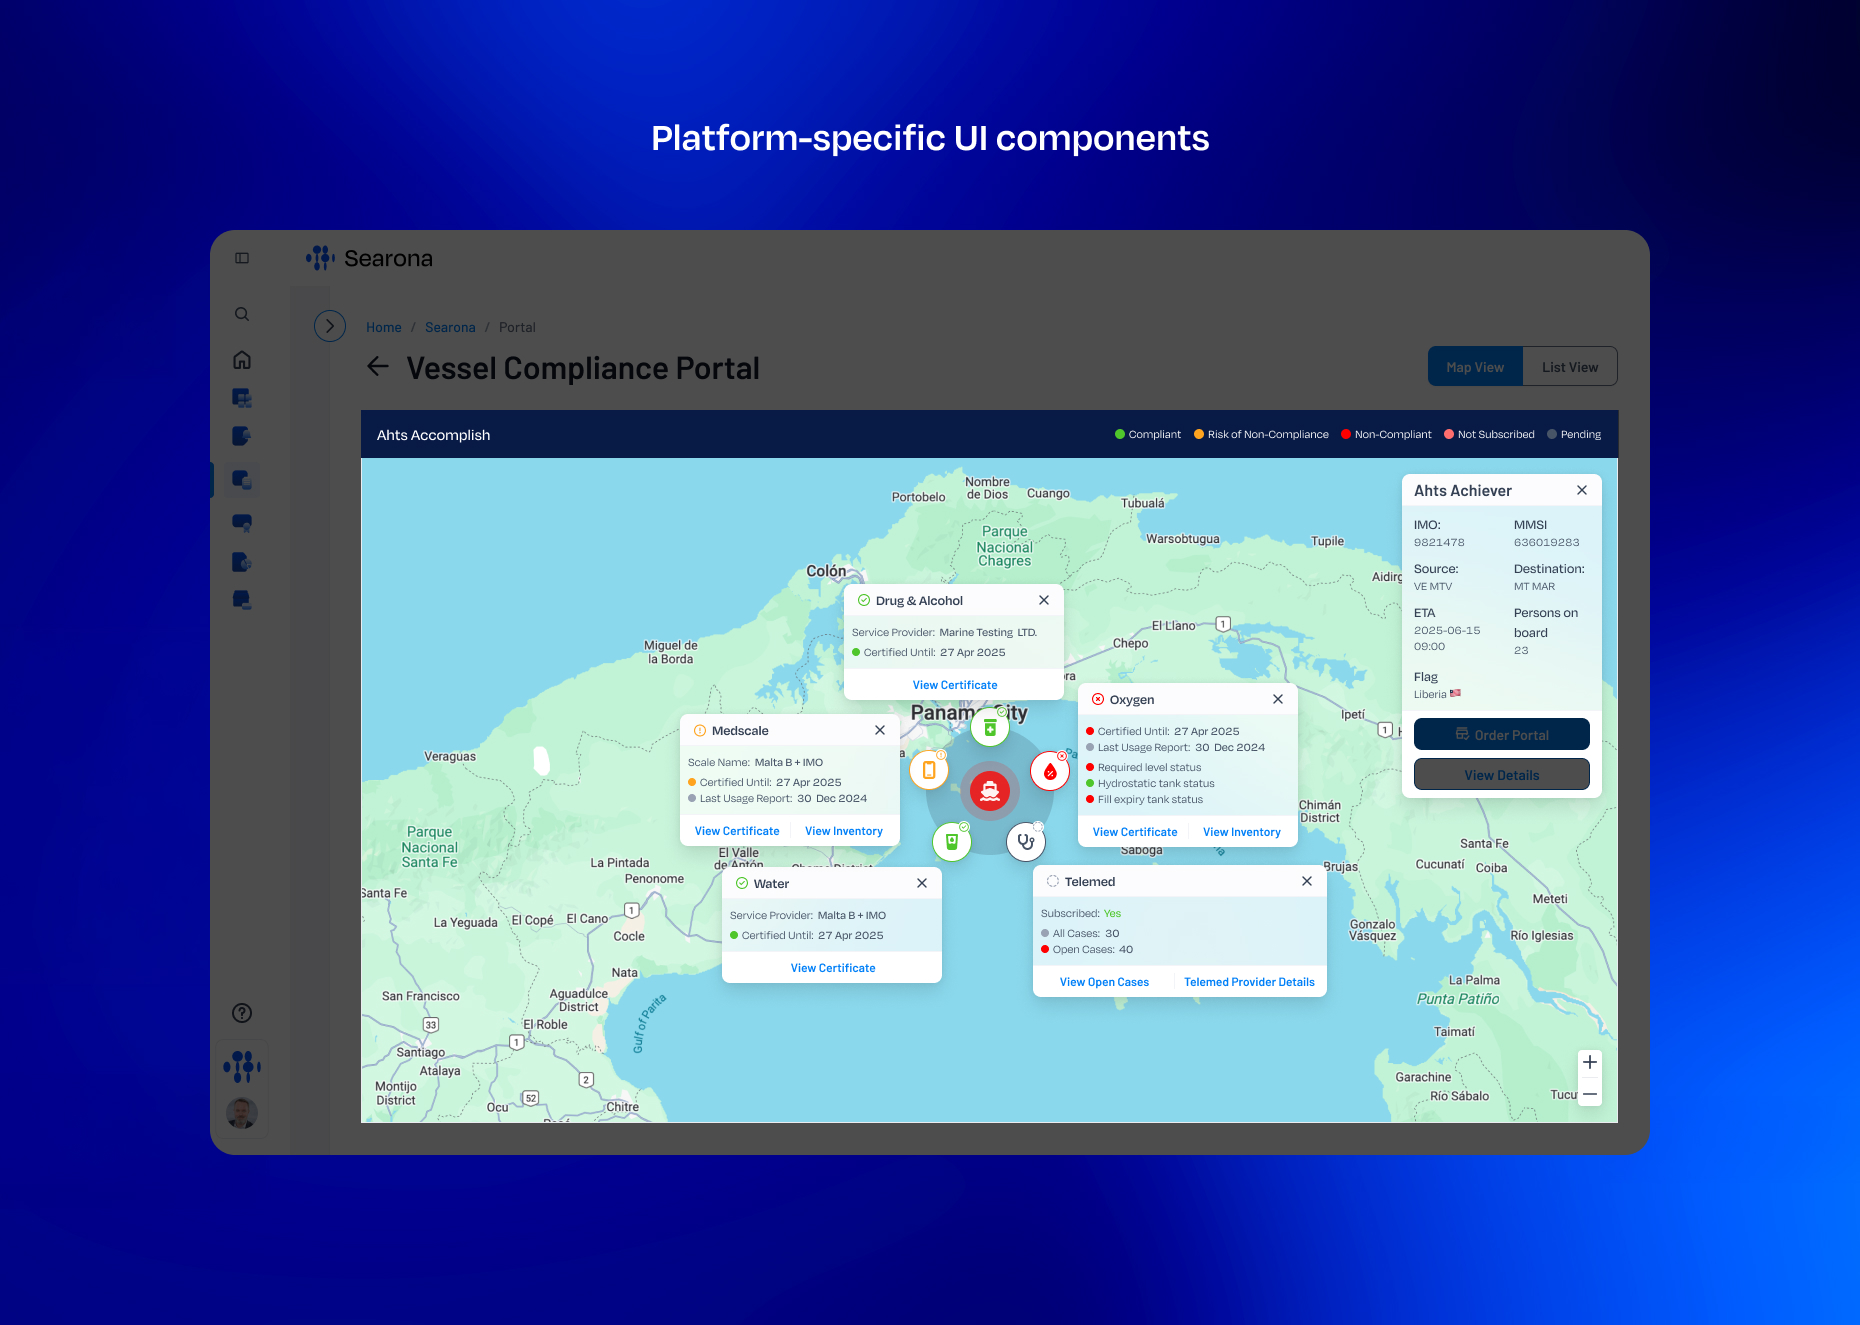Click the Non-Compliant legend red dot
The height and width of the screenshot is (1325, 1860).
coord(1346,434)
